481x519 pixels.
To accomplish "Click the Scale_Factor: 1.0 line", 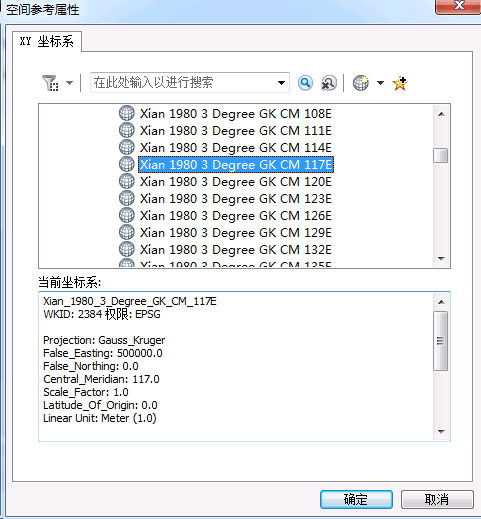I will click(x=86, y=392).
